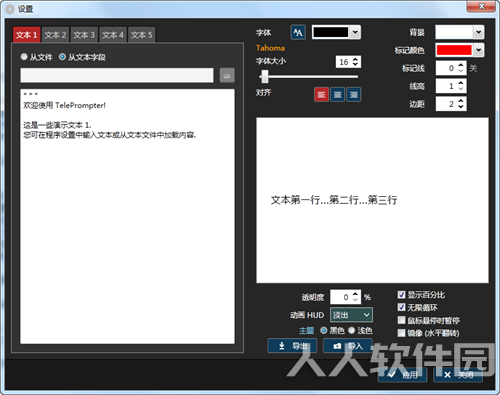Open the 标记颜色 dropdown arrow
The height and width of the screenshot is (395, 500).
[479, 50]
